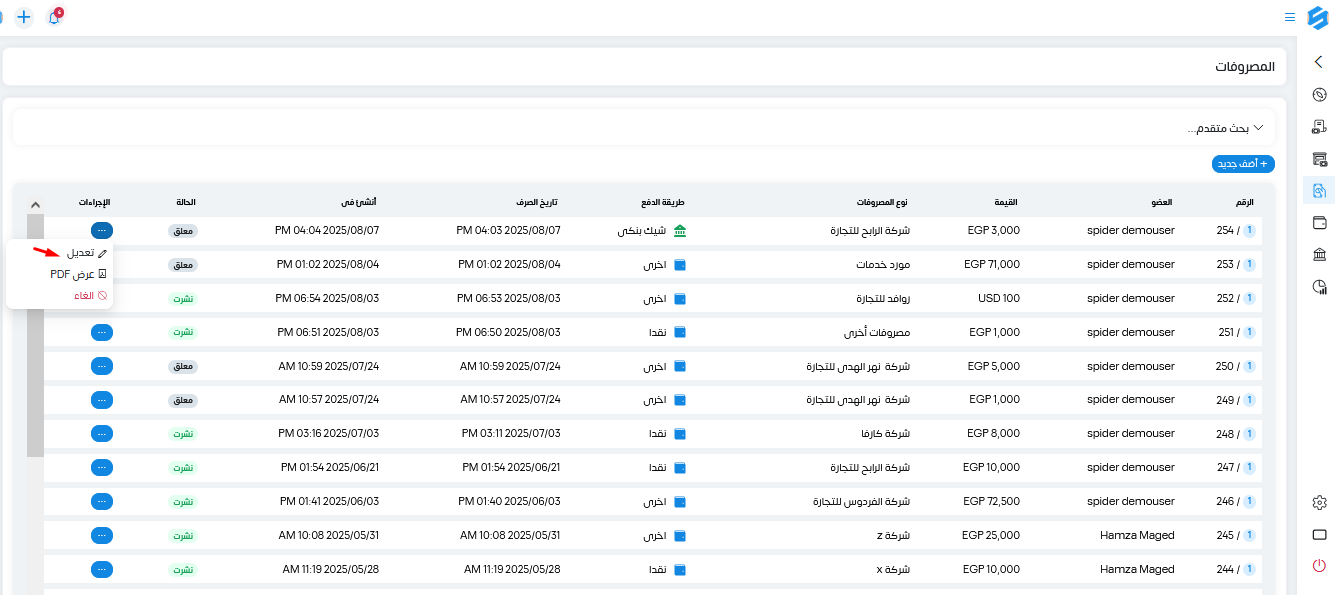Image resolution: width=1339 pixels, height=595 pixels.
Task: Open the second sidebar icon under the gauge
Action: point(1319,127)
